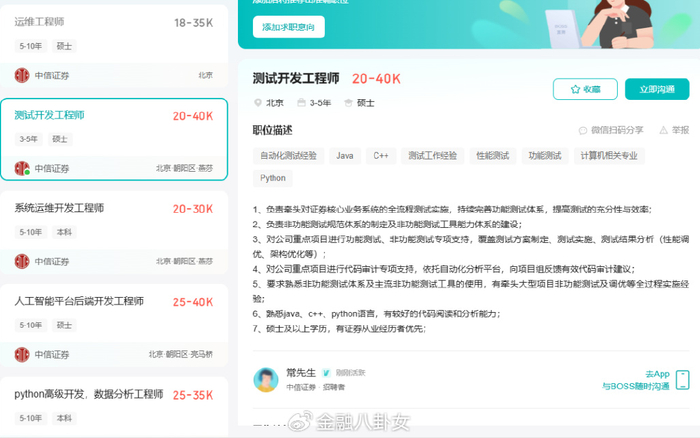Image resolution: width=700 pixels, height=438 pixels.
Task: Select the 测试开发工程师 job card in list
Action: pyautogui.click(x=114, y=139)
